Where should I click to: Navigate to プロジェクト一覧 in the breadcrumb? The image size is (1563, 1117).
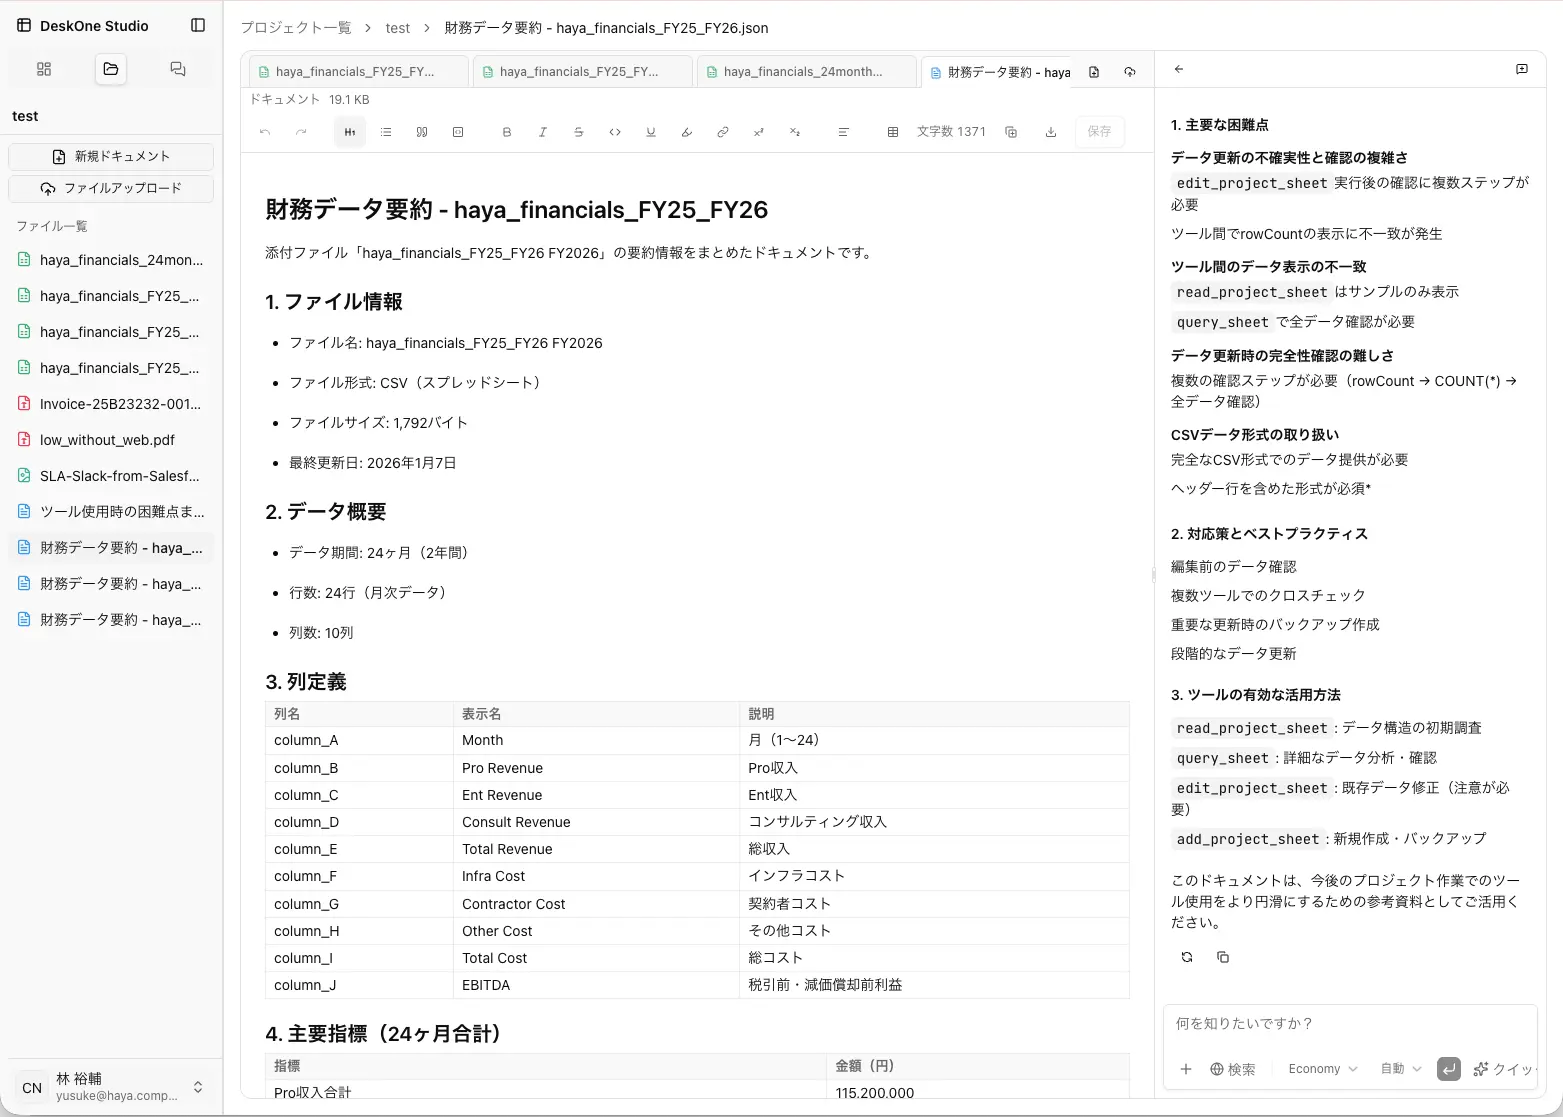296,28
